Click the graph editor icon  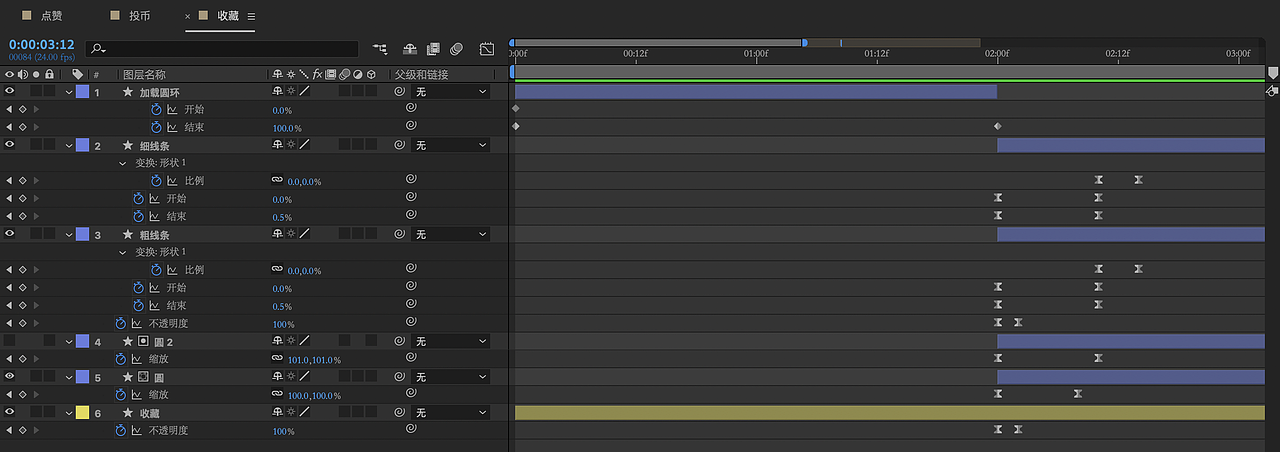click(487, 48)
